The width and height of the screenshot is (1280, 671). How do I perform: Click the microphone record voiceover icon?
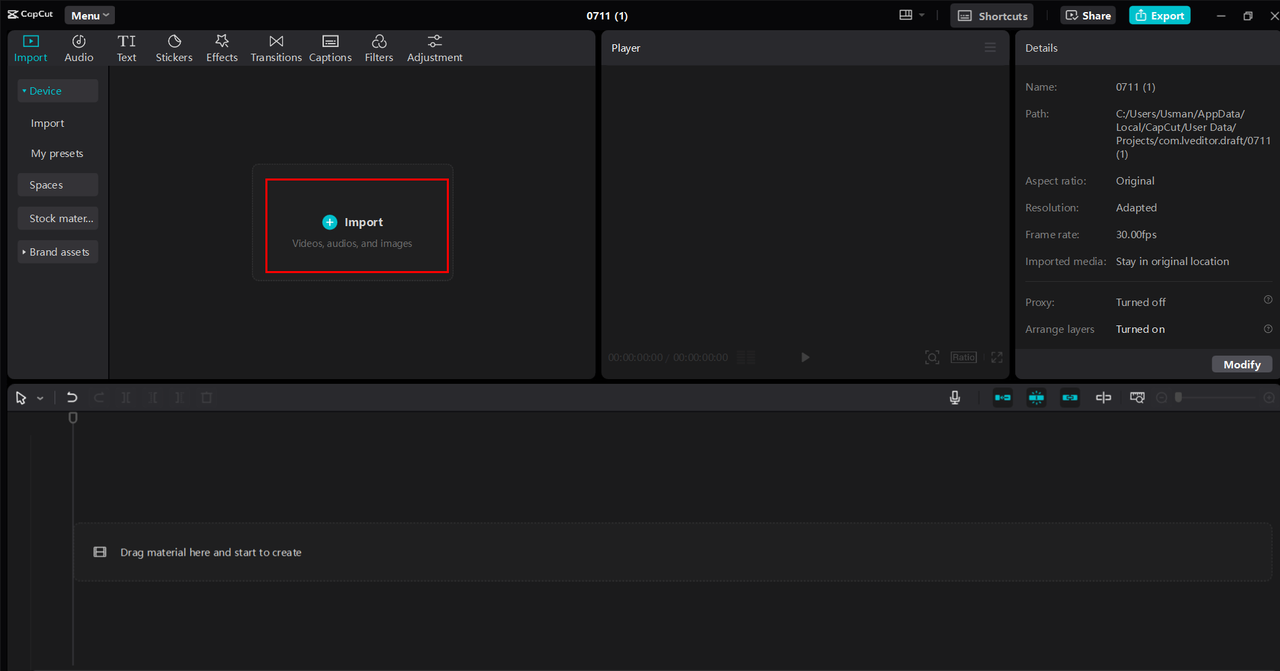(955, 397)
